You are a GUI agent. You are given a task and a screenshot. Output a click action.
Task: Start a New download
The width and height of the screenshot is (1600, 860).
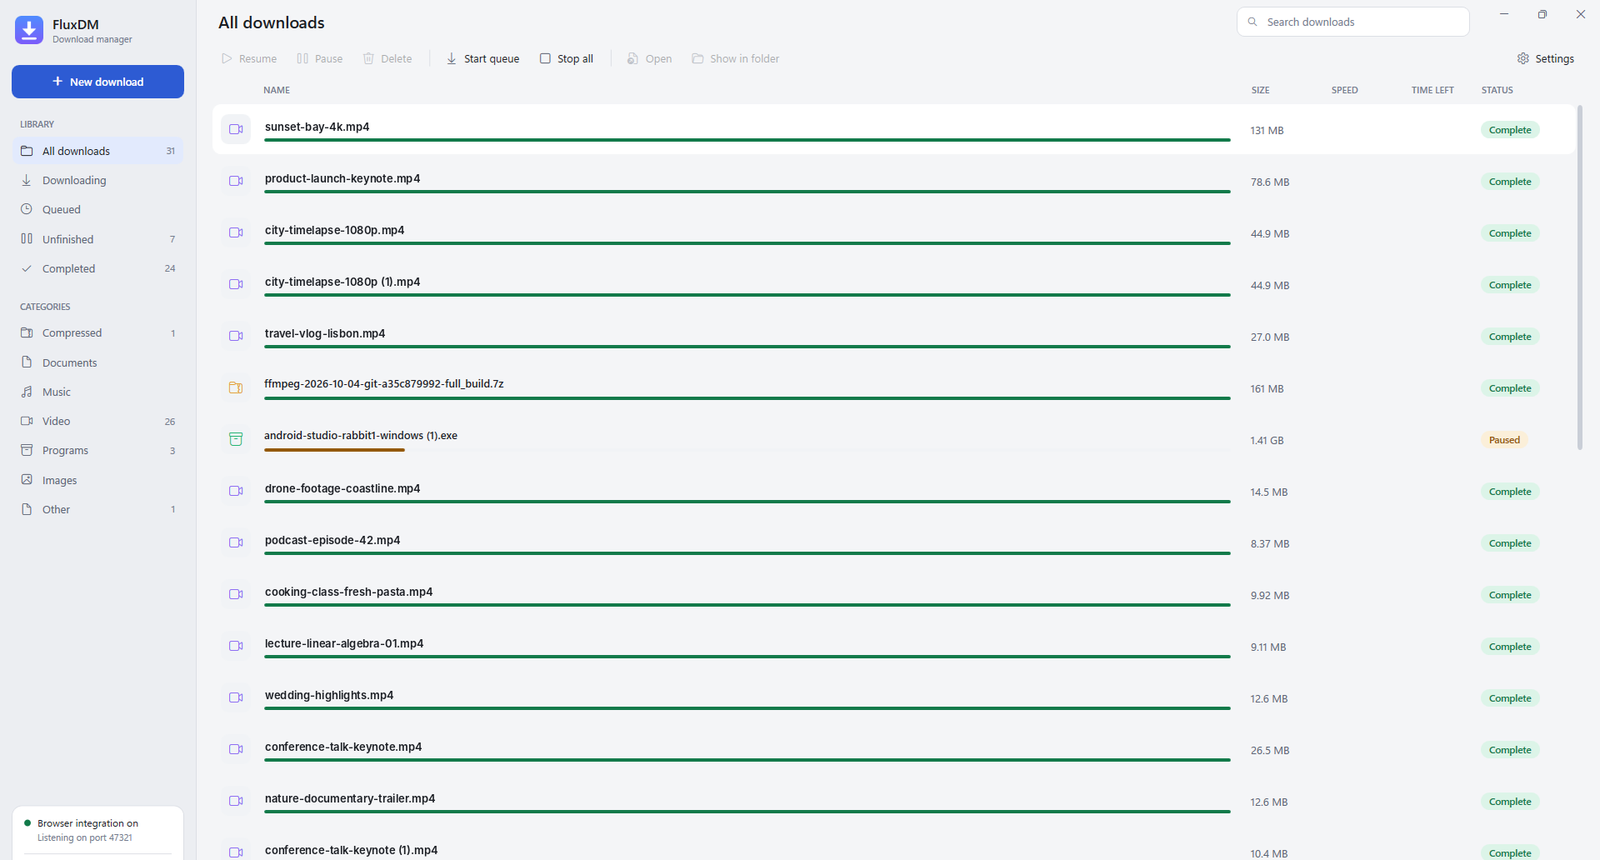tap(98, 82)
